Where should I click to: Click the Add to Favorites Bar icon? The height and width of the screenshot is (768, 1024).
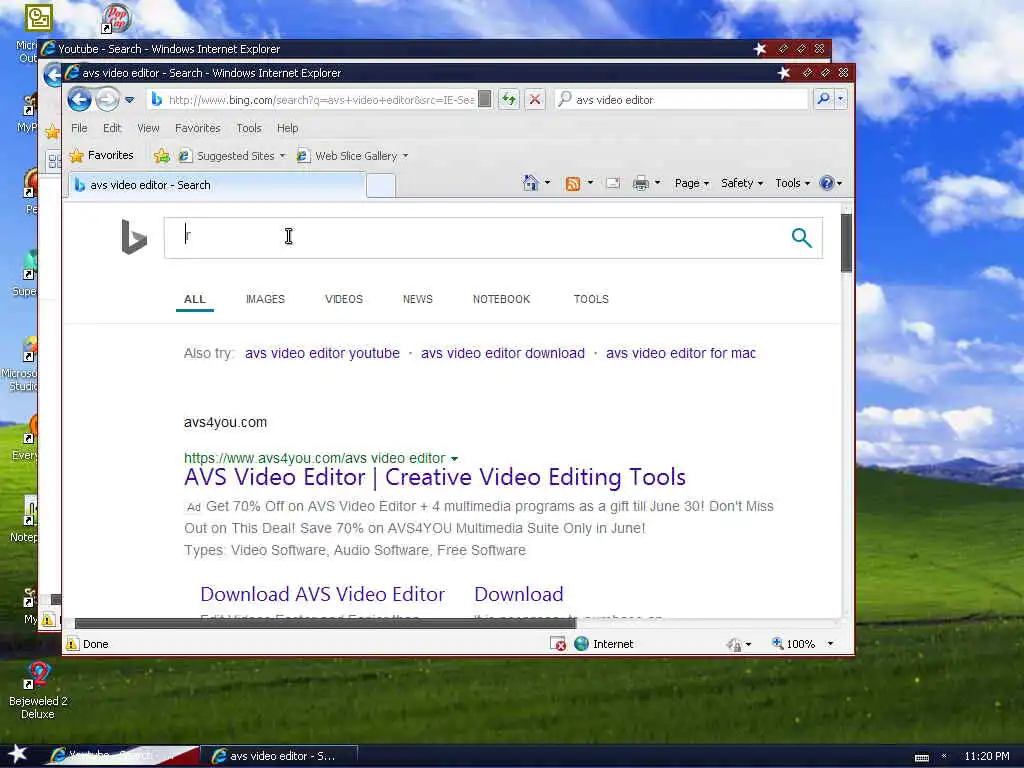(x=161, y=155)
